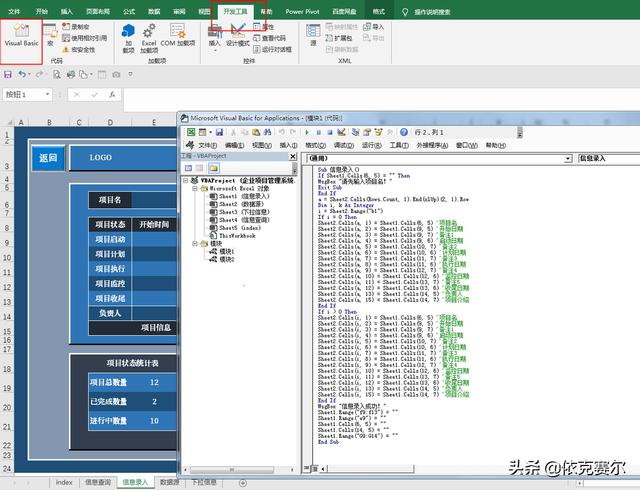The width and height of the screenshot is (640, 490).
Task: Save workbook from the Quick Access Toolbar
Action: tap(8, 74)
